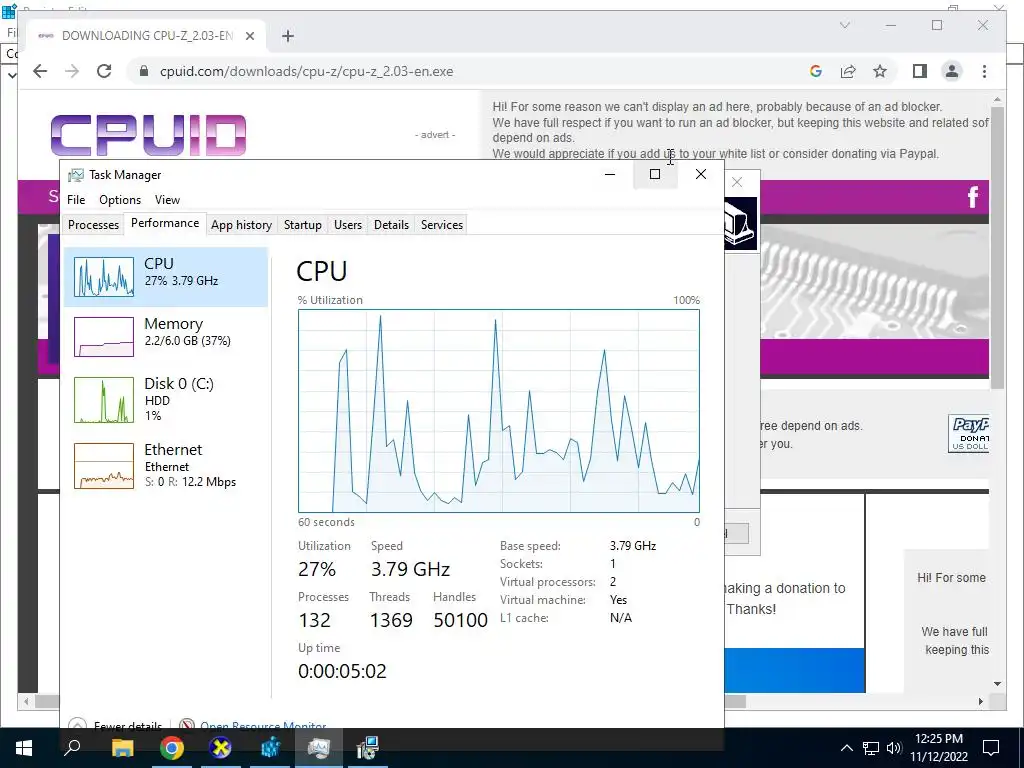This screenshot has width=1024, height=768.
Task: Click Task Manager taskbar icon
Action: click(x=319, y=748)
